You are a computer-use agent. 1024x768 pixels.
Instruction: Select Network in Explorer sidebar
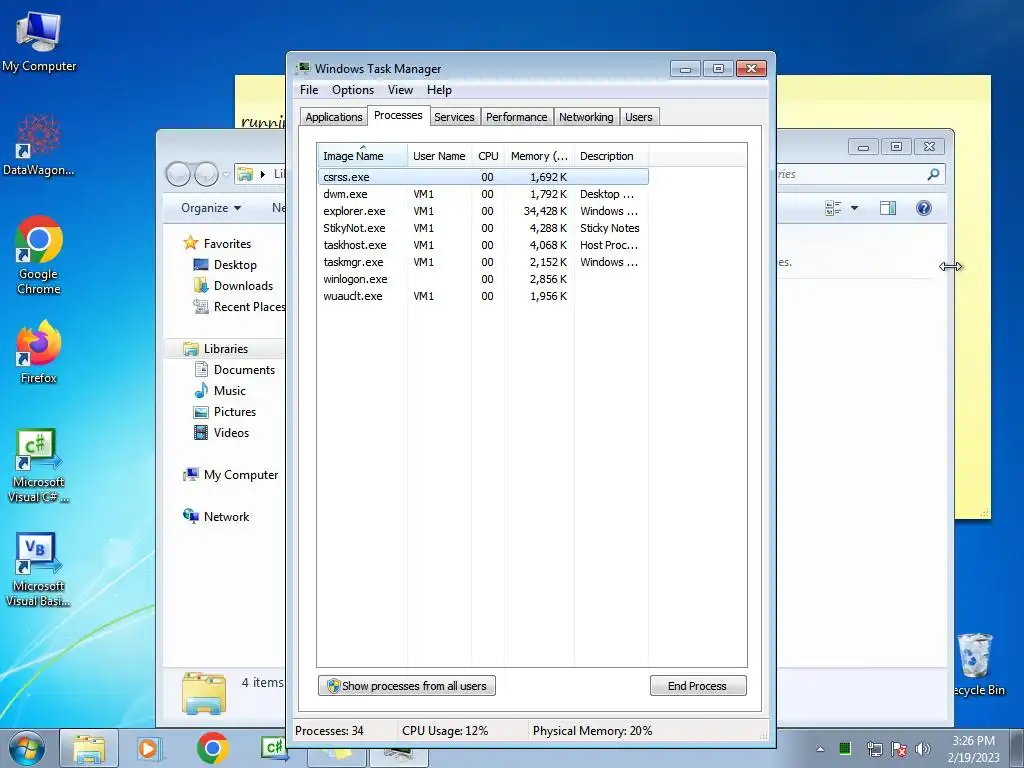(x=216, y=517)
